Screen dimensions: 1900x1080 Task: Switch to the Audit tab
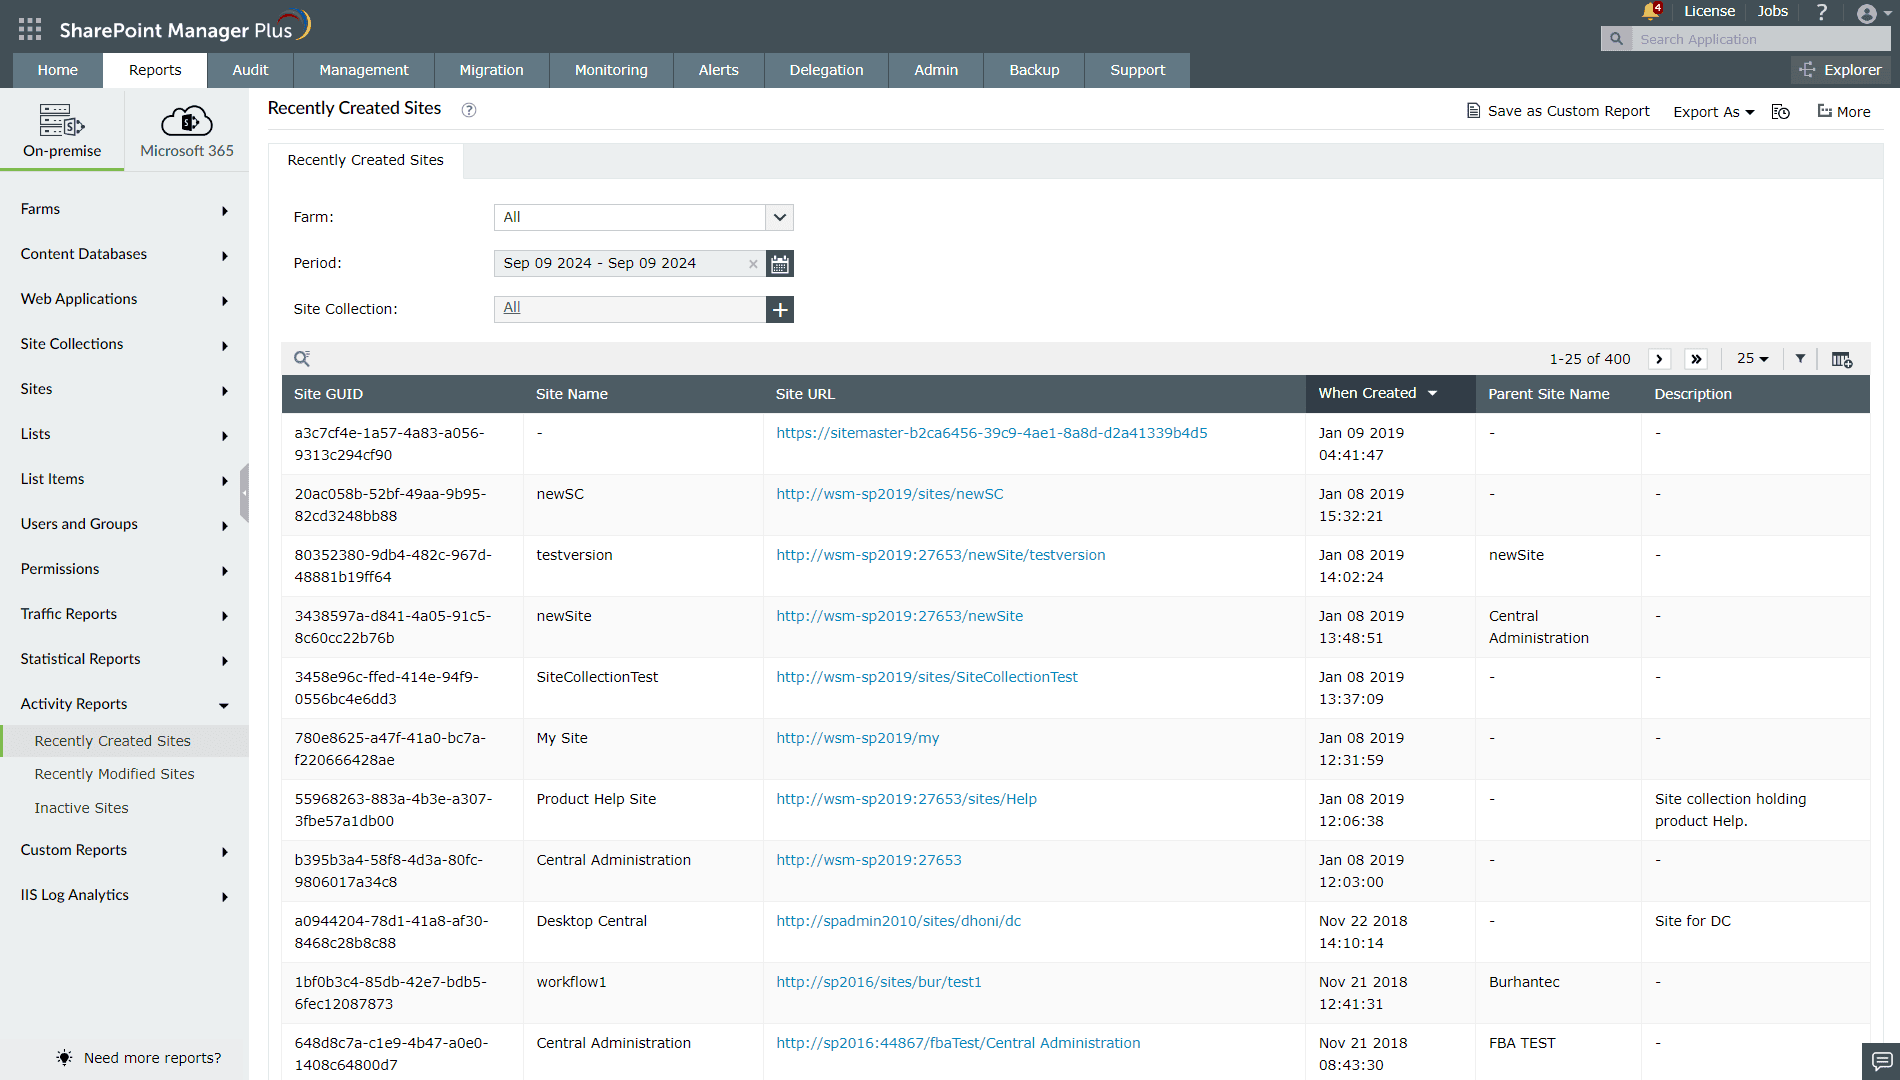[250, 70]
